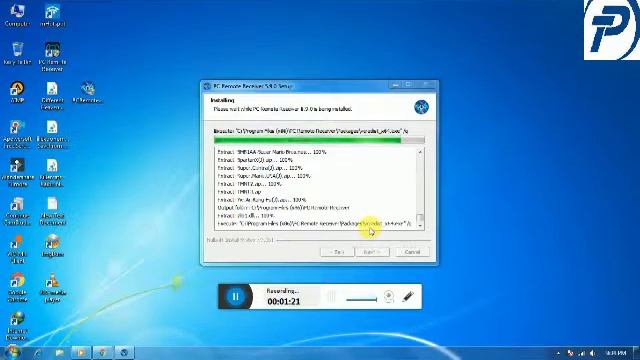Click the recorder webcam icon
640x360 pixels.
[389, 296]
